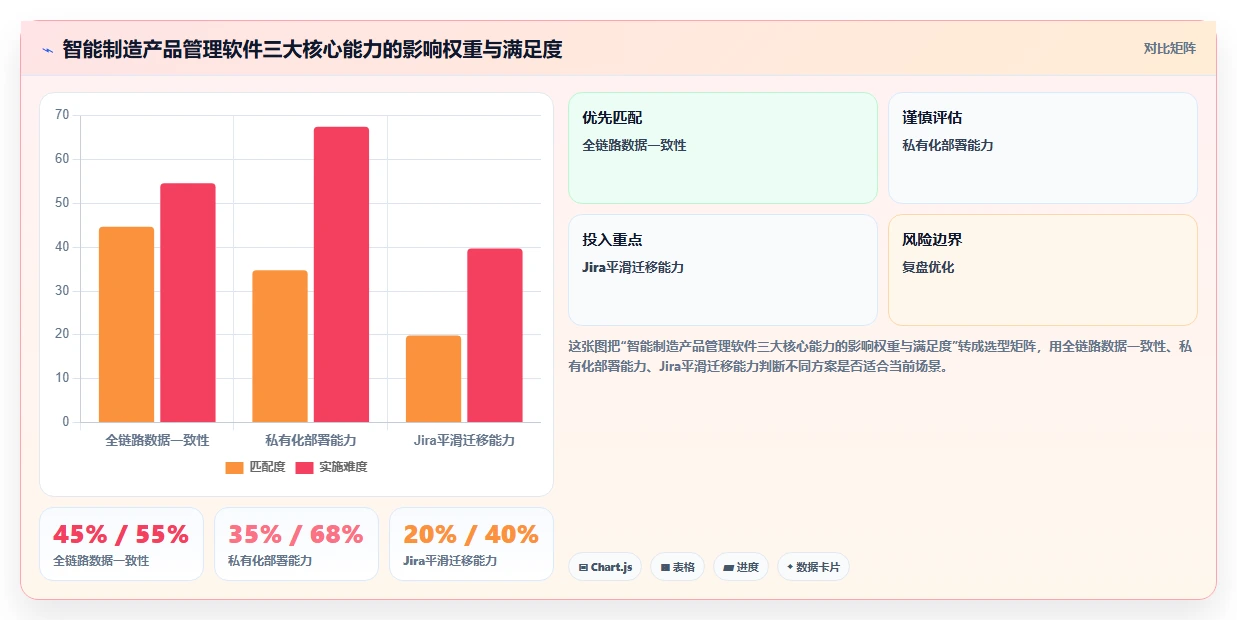Select the 20% / 40% stat card
The image size is (1237, 620).
point(471,544)
